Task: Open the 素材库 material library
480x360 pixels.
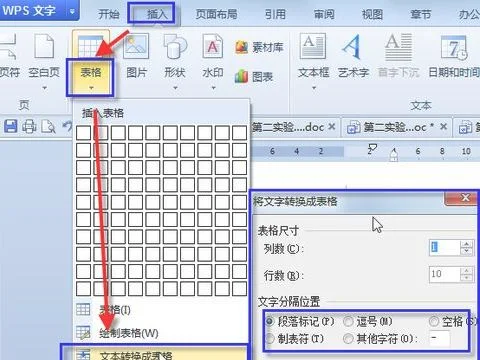Action: tap(259, 47)
